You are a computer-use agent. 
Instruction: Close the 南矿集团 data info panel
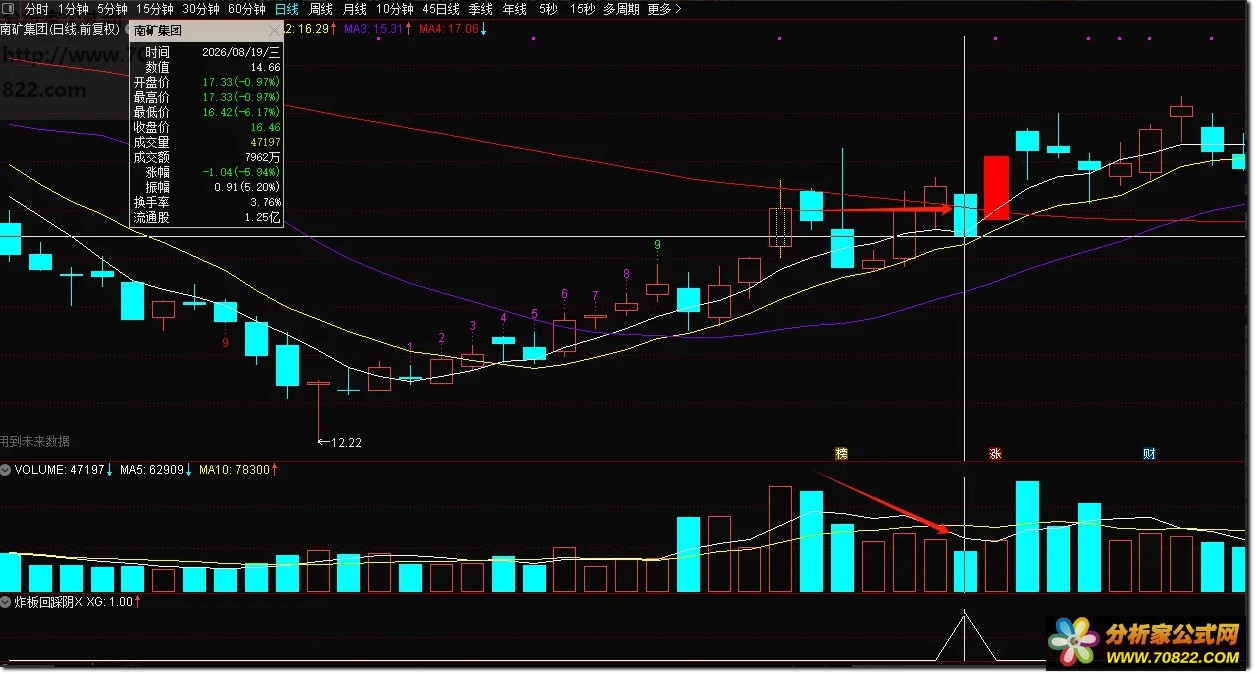coord(275,31)
